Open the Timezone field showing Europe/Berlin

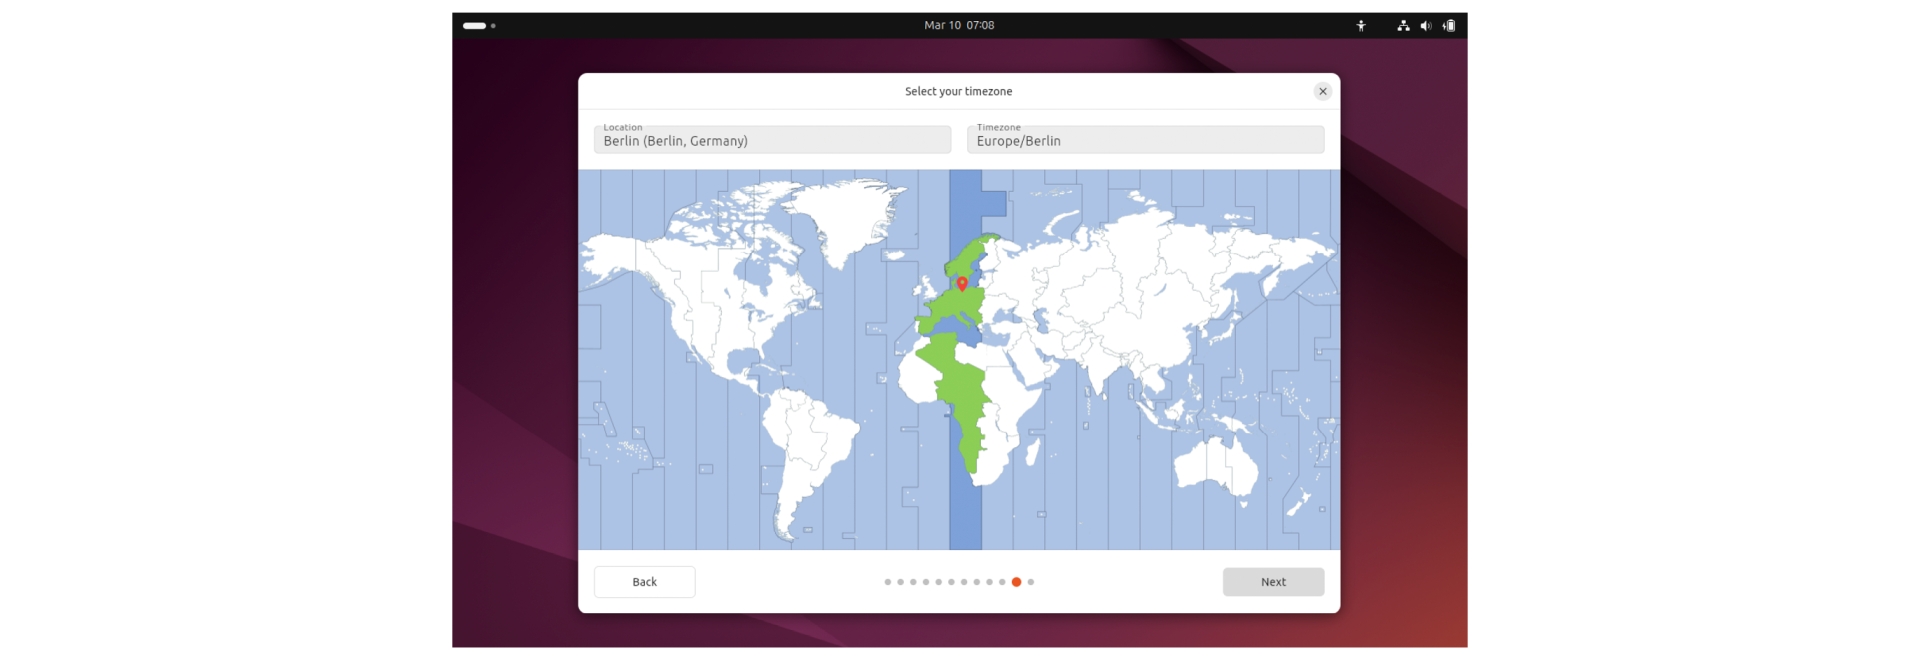(x=1145, y=140)
